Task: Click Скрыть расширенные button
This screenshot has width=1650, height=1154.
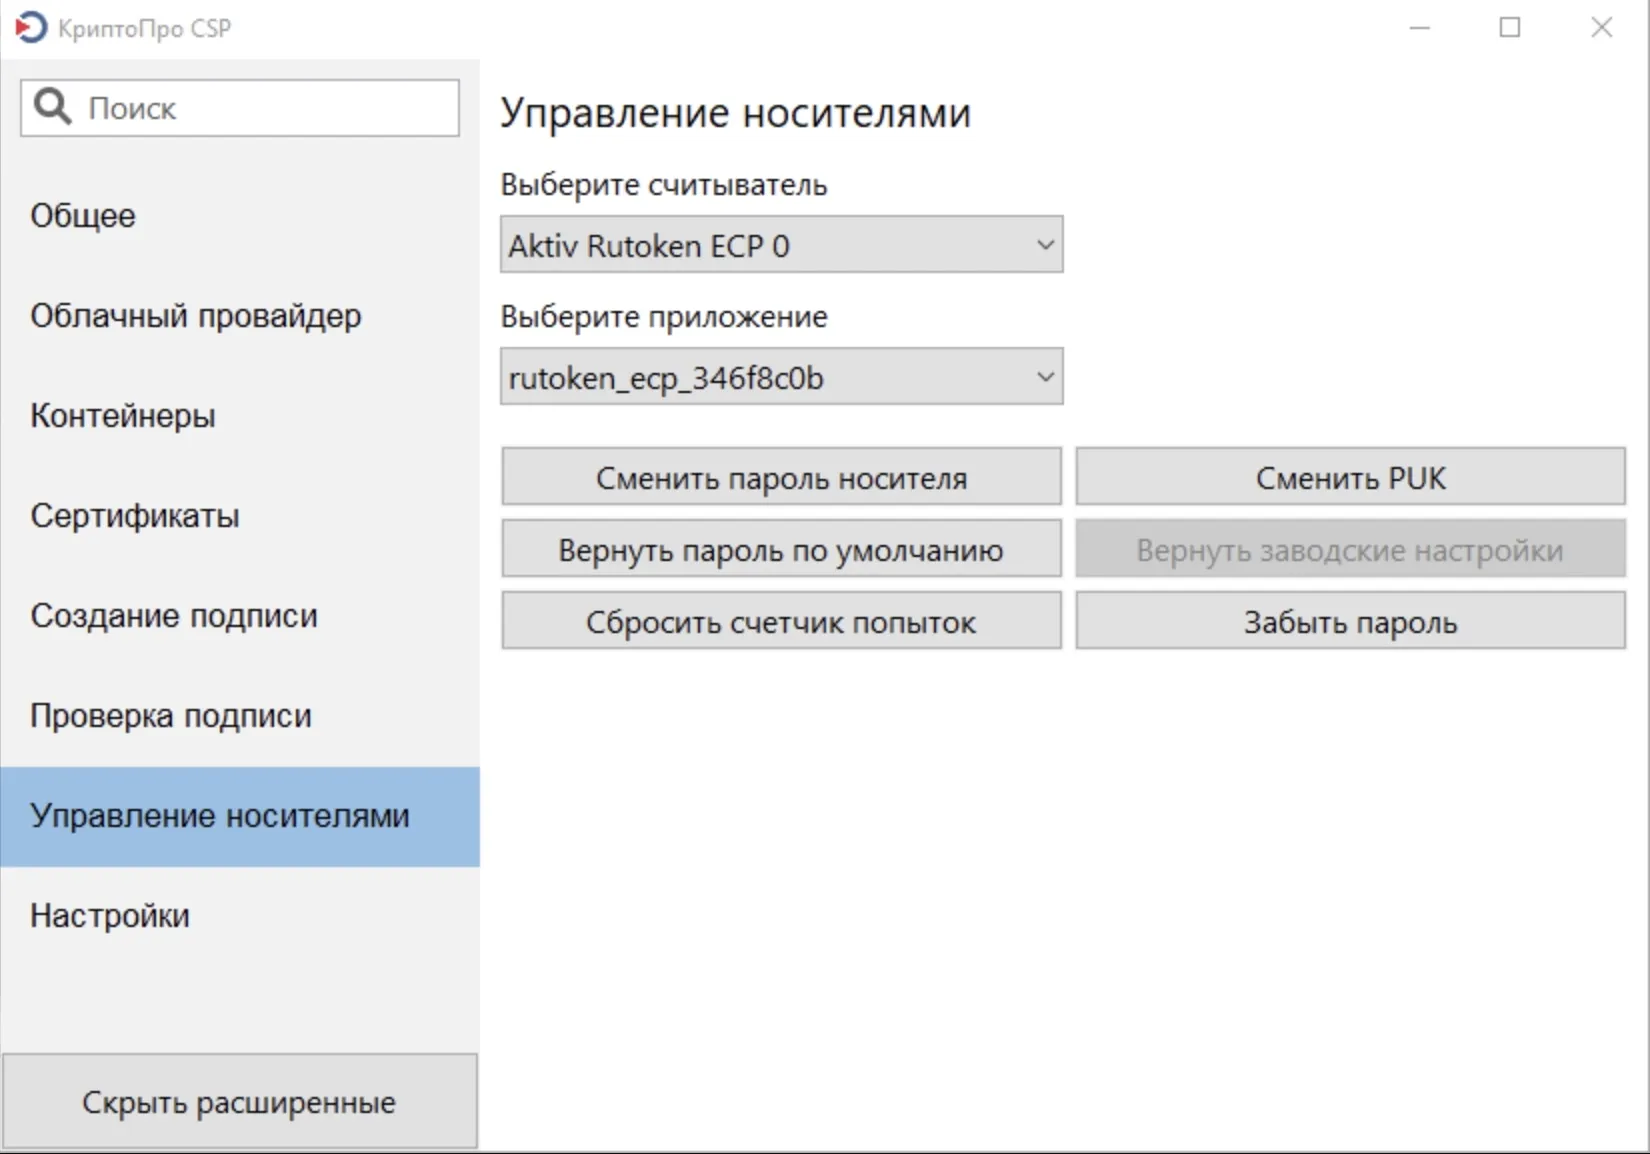Action: click(x=239, y=1102)
